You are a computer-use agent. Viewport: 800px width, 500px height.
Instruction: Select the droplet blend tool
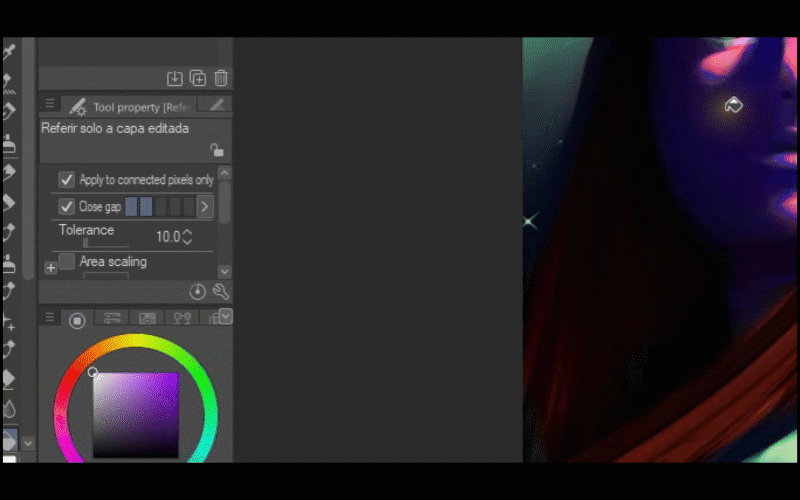point(9,409)
